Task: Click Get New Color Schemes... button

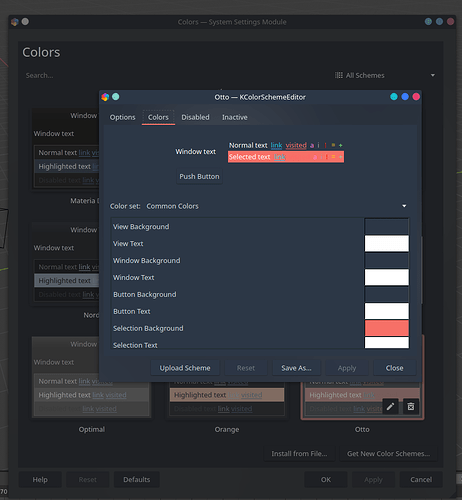Action: (x=388, y=454)
